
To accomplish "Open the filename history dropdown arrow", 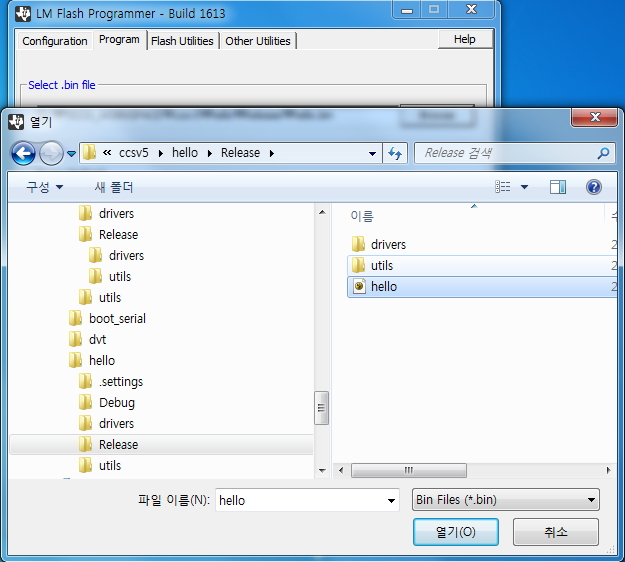I will (391, 501).
